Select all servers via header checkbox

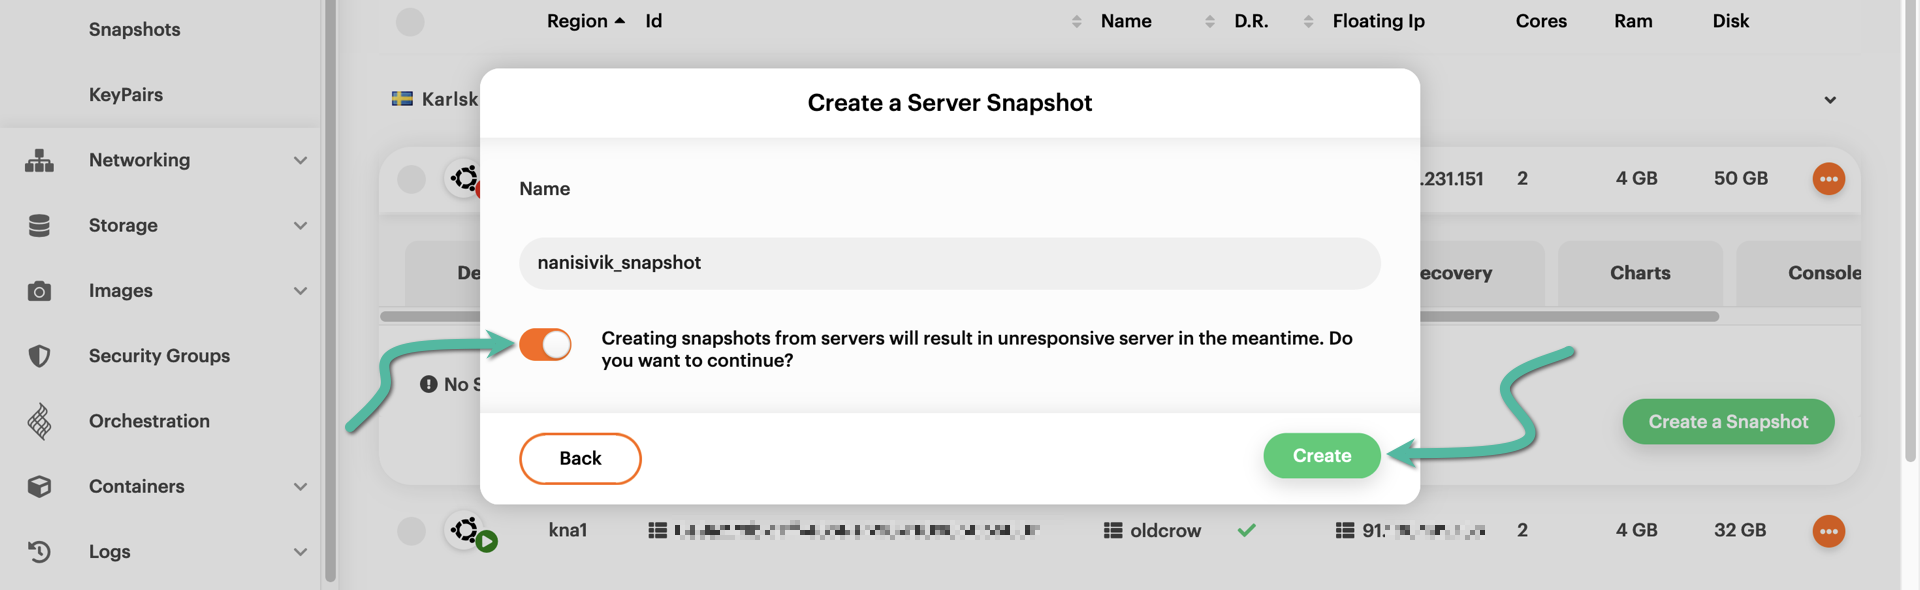click(x=410, y=22)
